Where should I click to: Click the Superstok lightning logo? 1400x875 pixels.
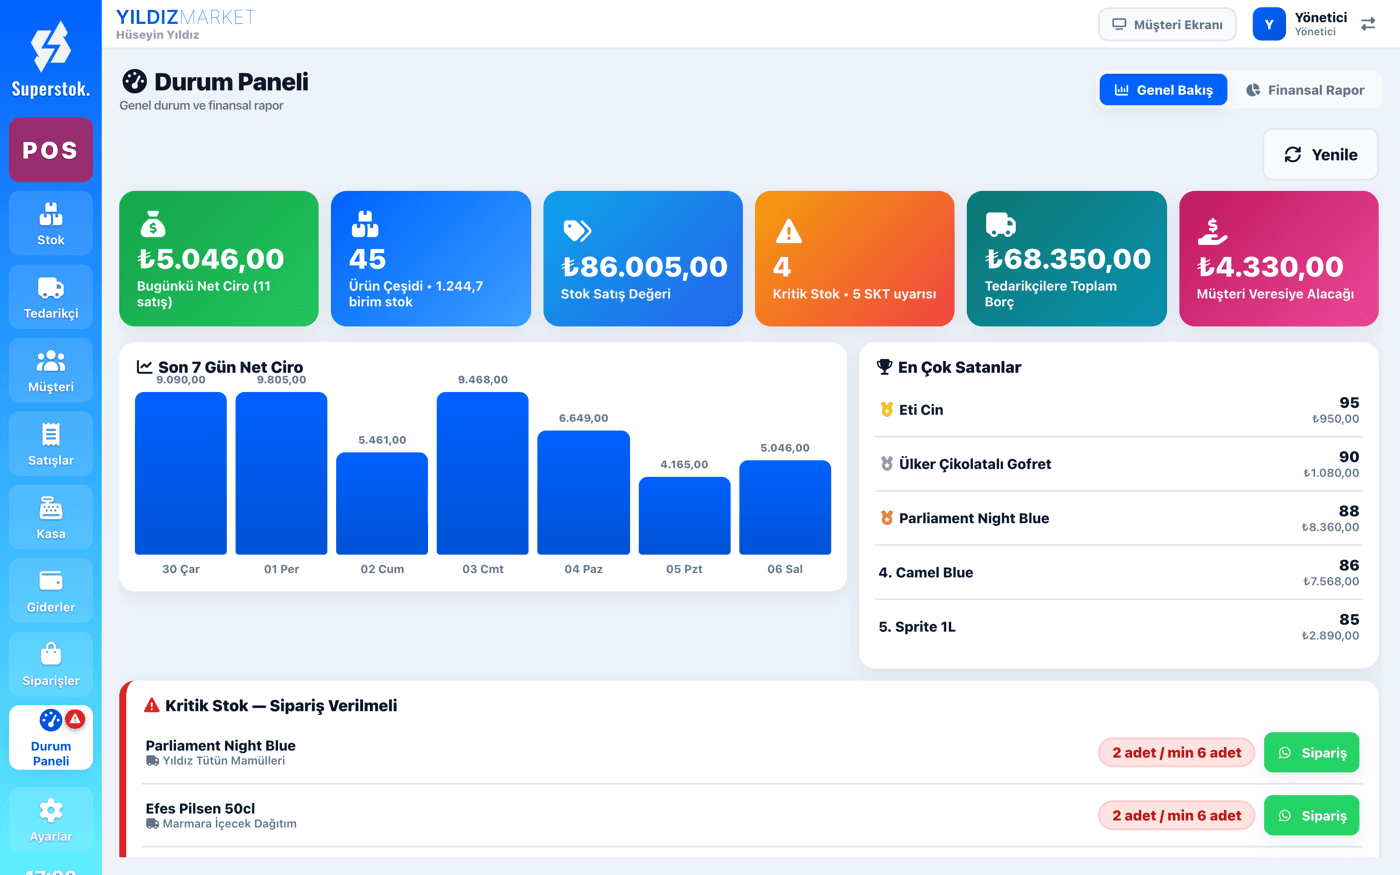point(51,47)
